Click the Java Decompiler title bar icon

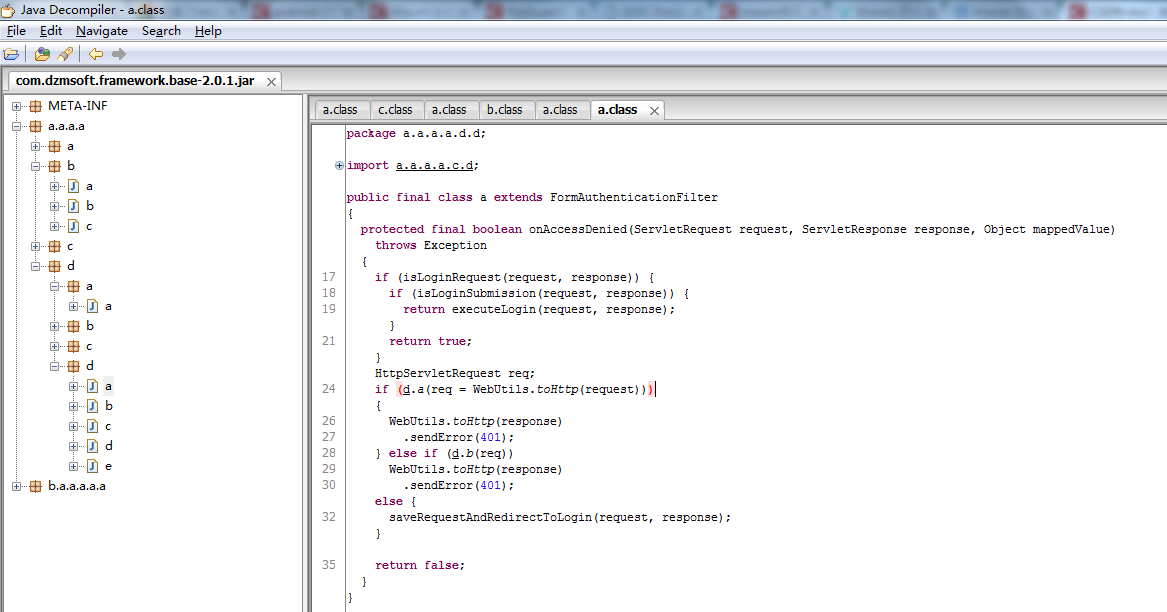[8, 10]
